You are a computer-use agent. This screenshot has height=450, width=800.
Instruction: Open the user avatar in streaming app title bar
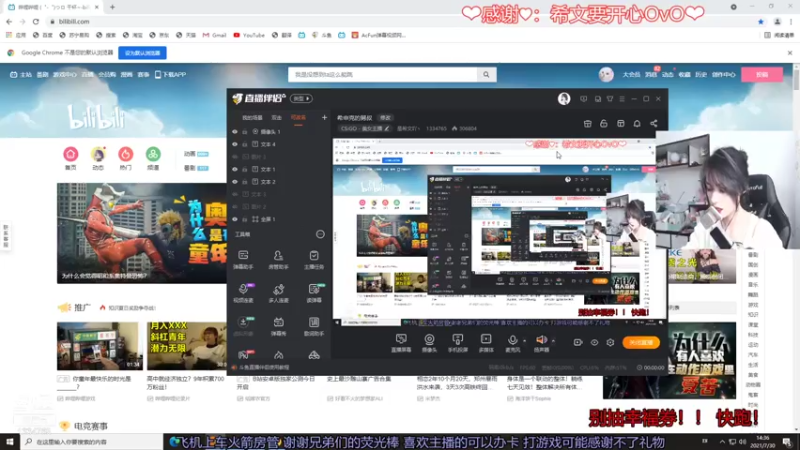pos(564,98)
